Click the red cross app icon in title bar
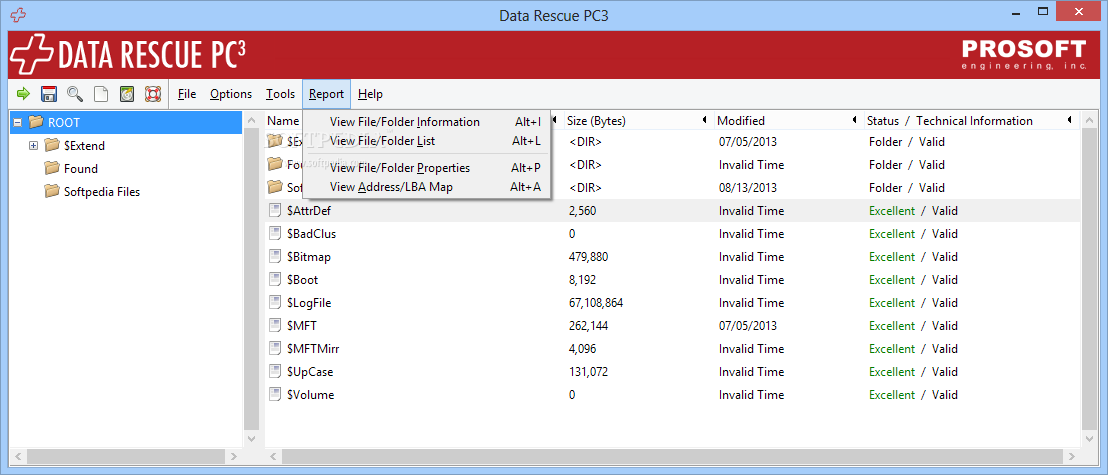The image size is (1108, 475). tap(20, 14)
